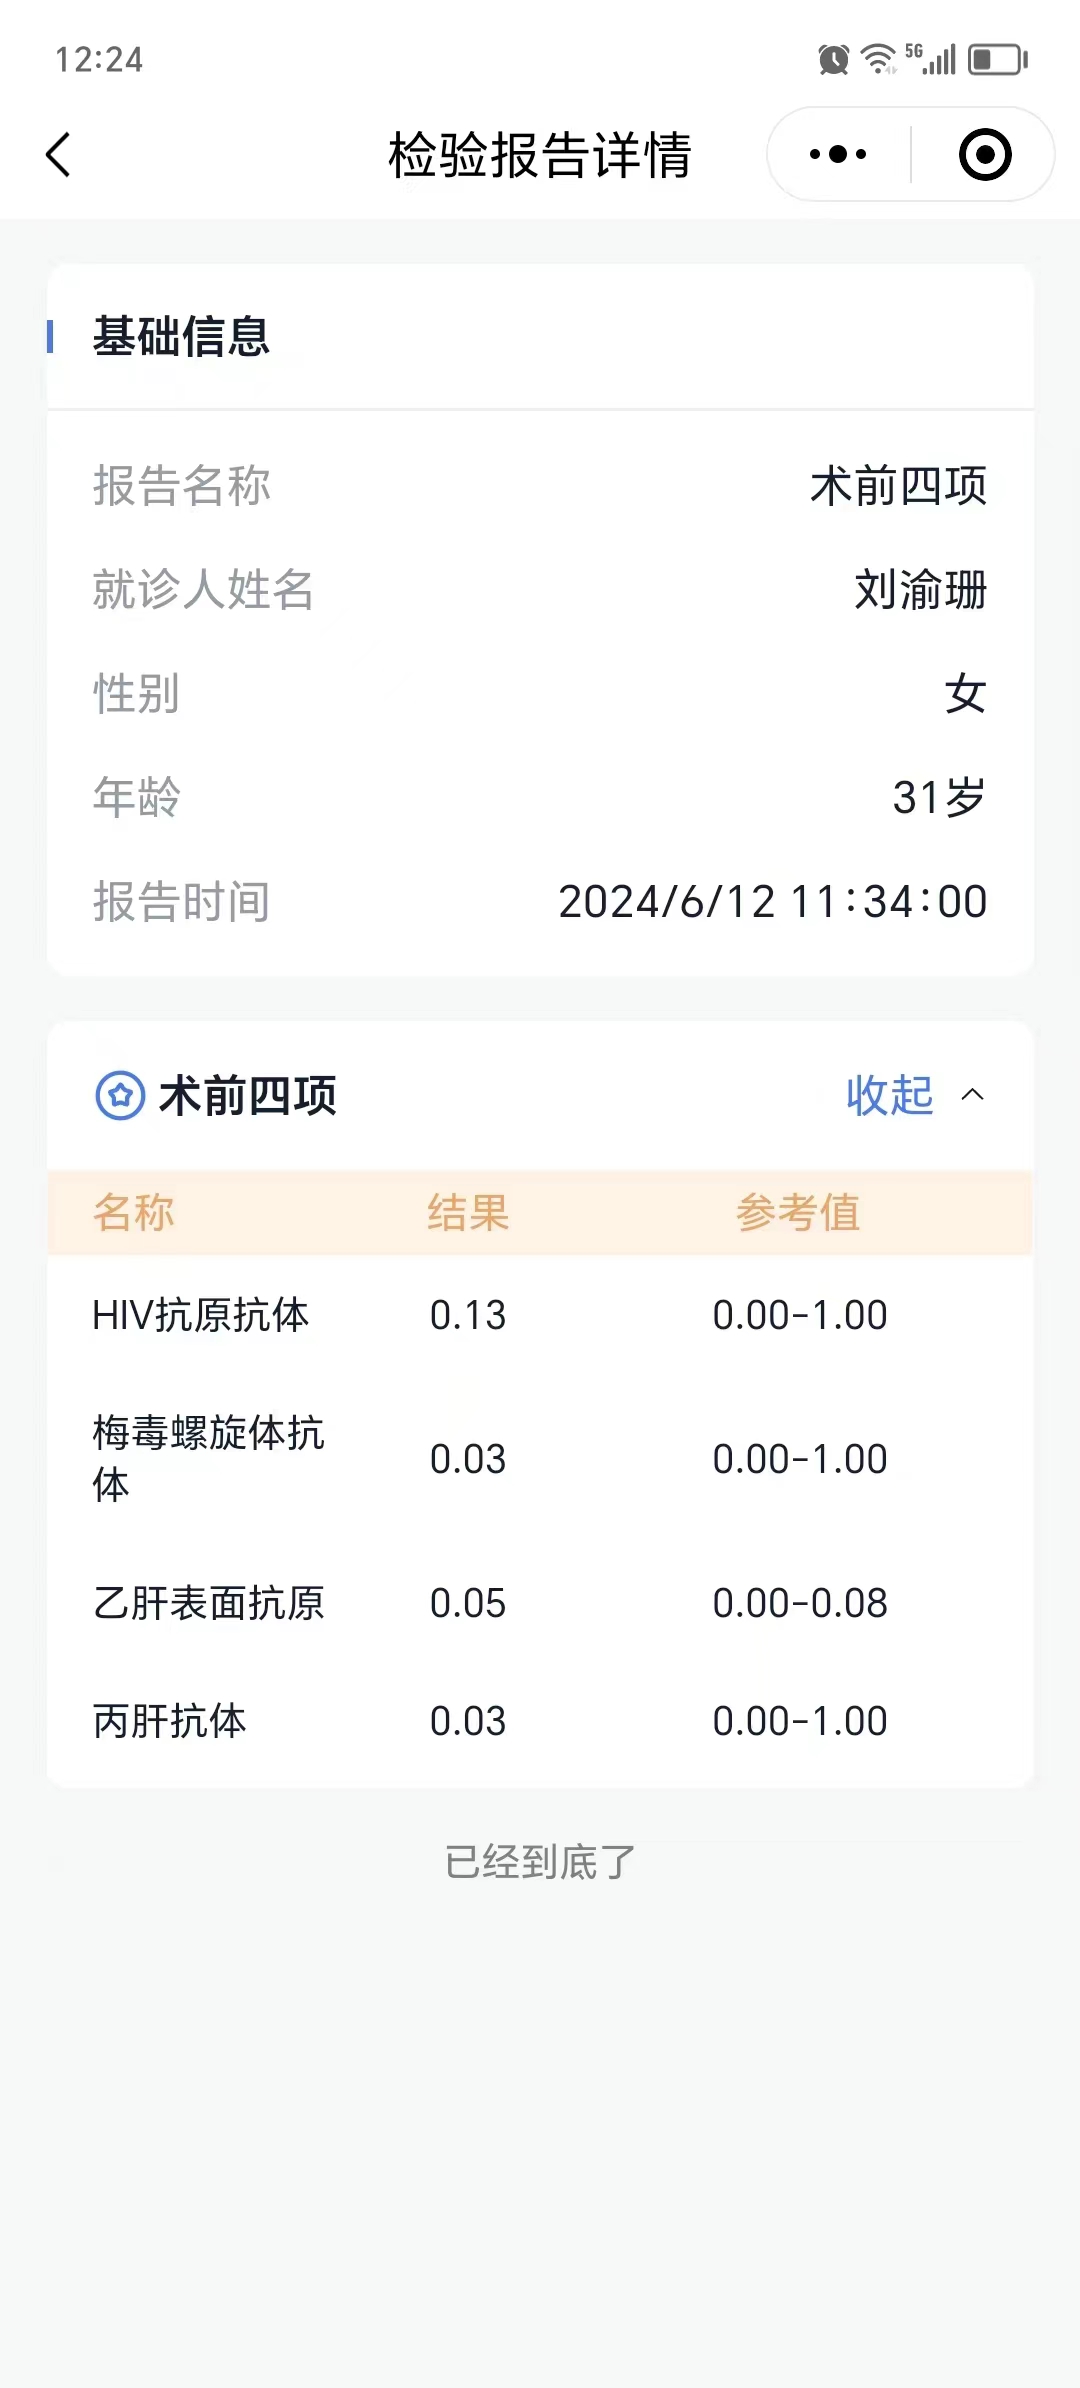Tap the reference range 0.00-0.08
The width and height of the screenshot is (1080, 2388).
tap(800, 1603)
